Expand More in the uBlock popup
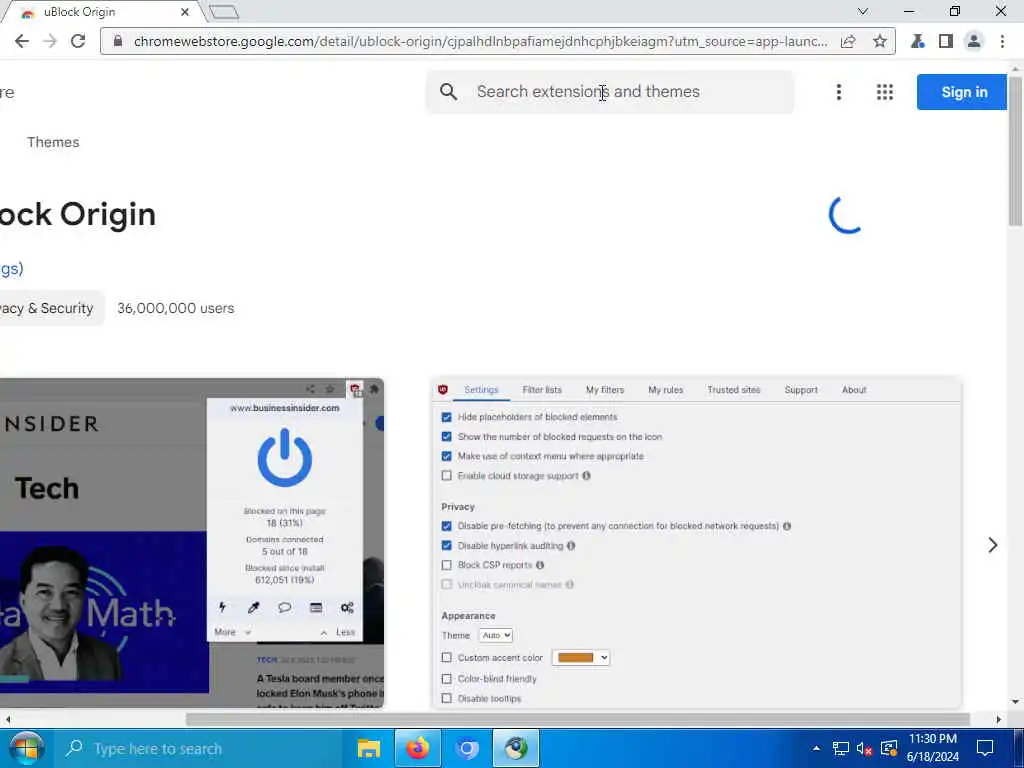This screenshot has width=1024, height=768. pyautogui.click(x=232, y=632)
